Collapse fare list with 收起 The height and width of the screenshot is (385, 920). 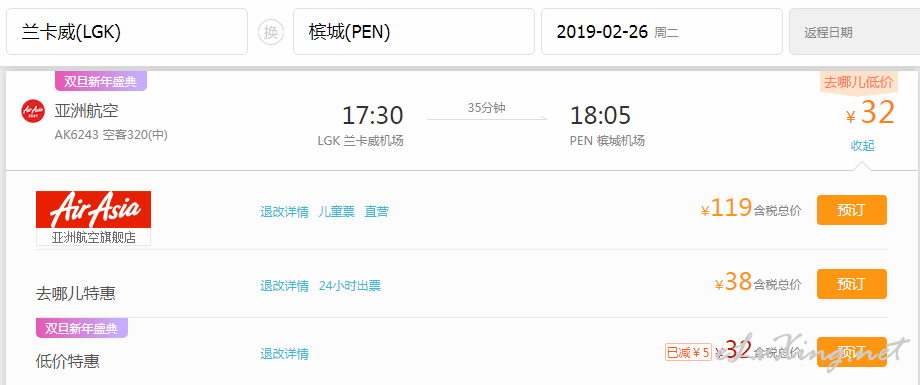point(862,146)
